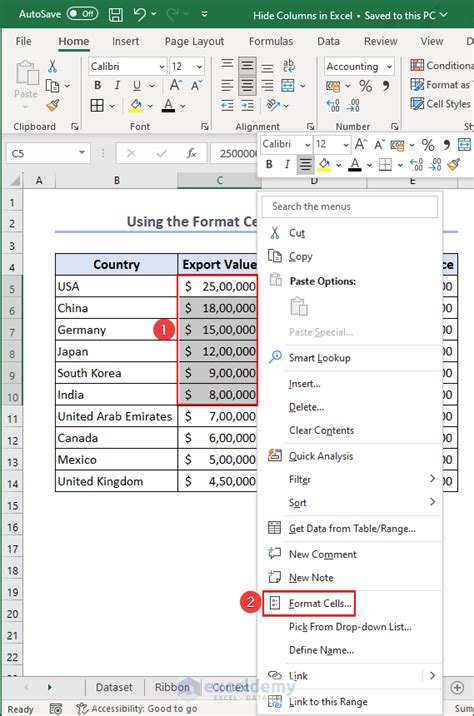This screenshot has width=474, height=716.
Task: Open the ribbon Borders dropdown arrow
Action: click(x=112, y=106)
